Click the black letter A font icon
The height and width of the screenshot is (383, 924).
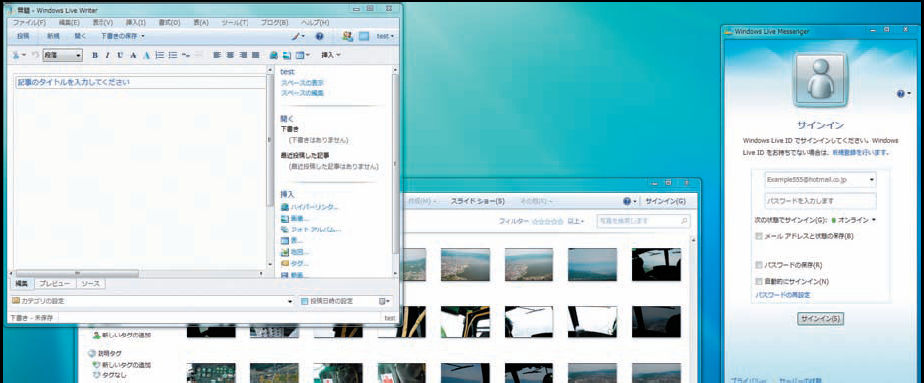tap(133, 55)
